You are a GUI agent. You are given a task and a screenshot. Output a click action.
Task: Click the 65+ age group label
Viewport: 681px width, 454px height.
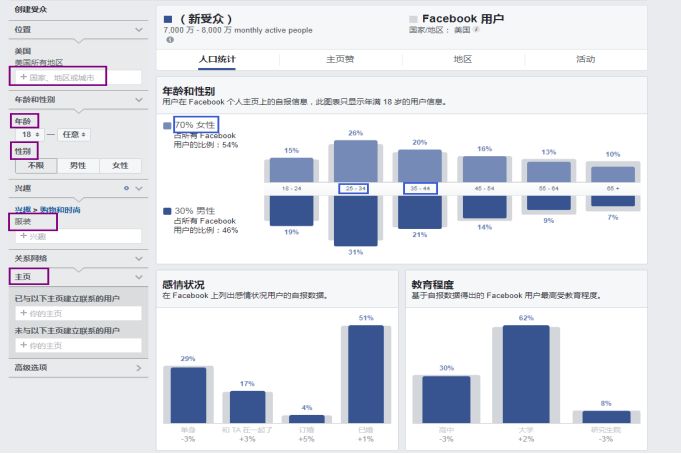click(613, 189)
